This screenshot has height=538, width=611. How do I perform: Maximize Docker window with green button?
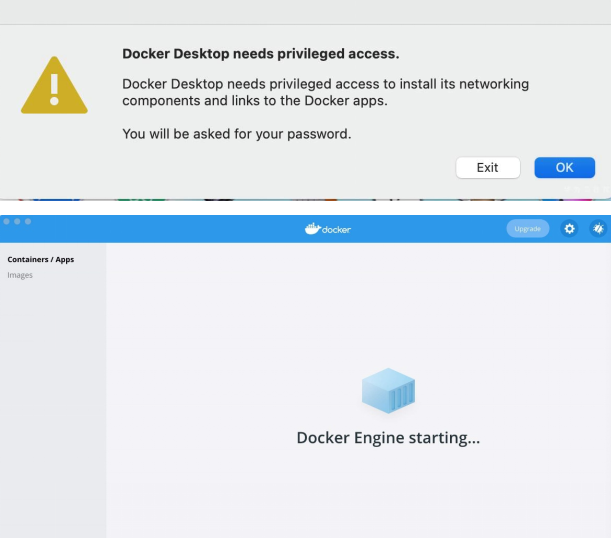pyautogui.click(x=28, y=220)
